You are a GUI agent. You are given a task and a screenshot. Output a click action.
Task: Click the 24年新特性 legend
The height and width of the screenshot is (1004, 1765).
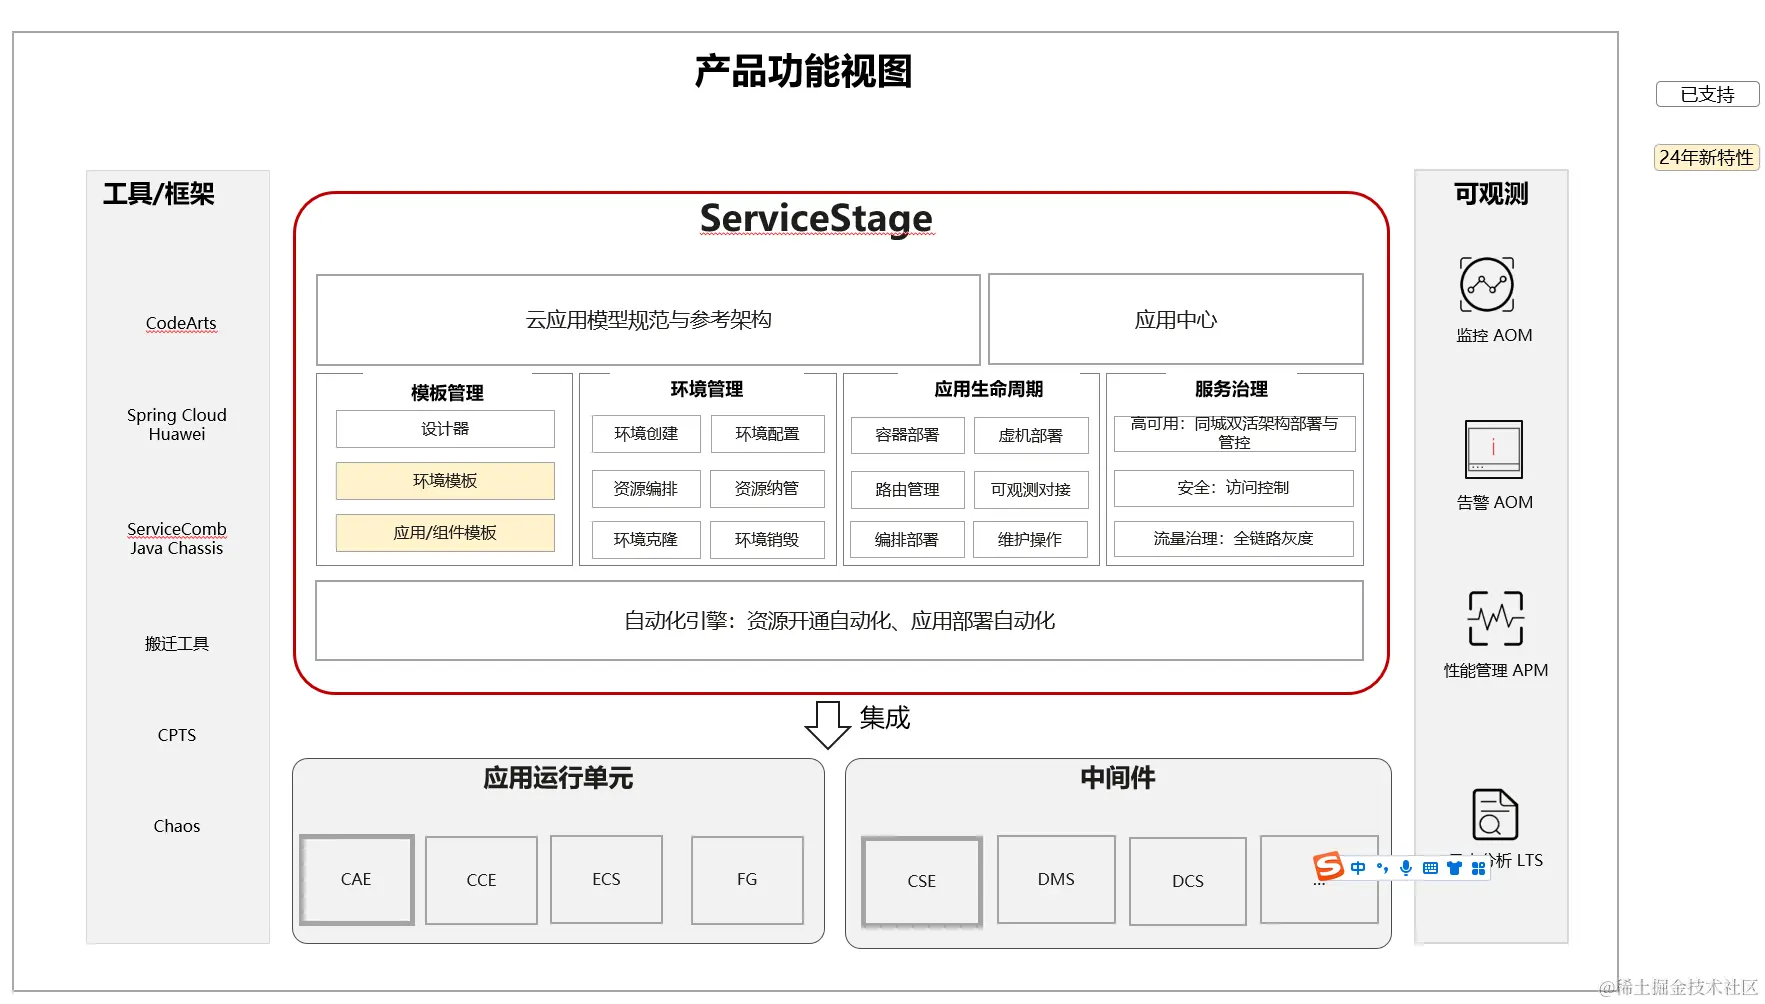1705,157
